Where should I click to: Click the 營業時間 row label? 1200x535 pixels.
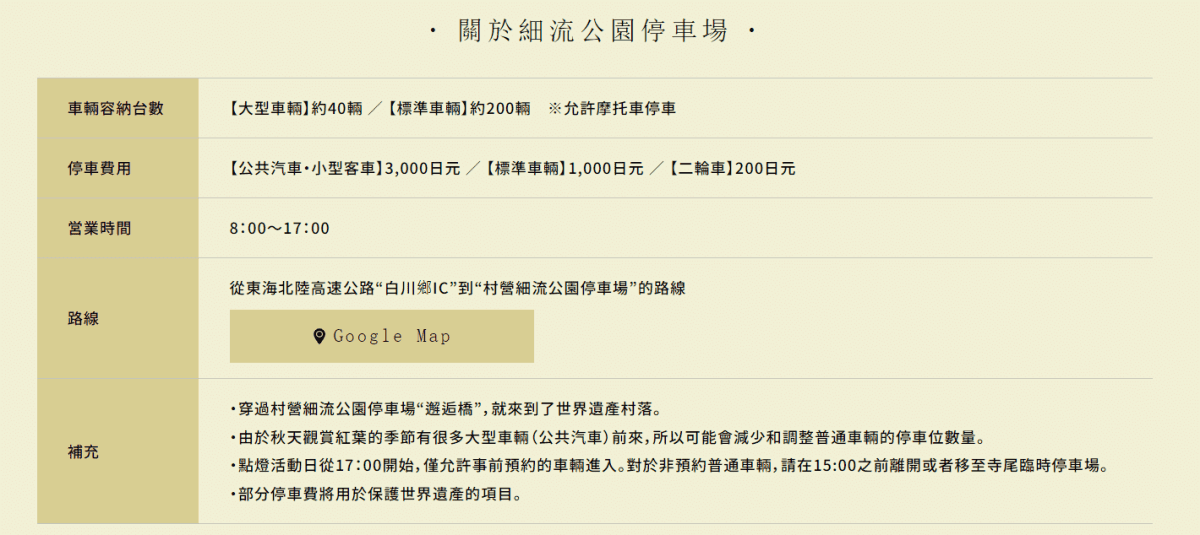pos(99,228)
